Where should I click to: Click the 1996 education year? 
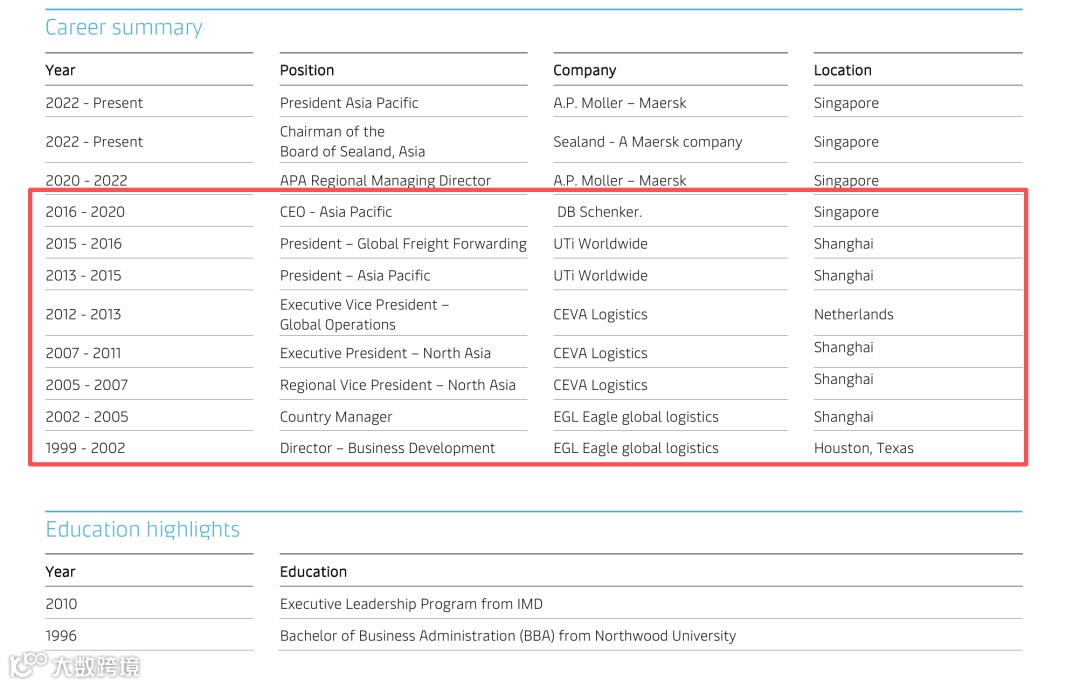click(61, 636)
